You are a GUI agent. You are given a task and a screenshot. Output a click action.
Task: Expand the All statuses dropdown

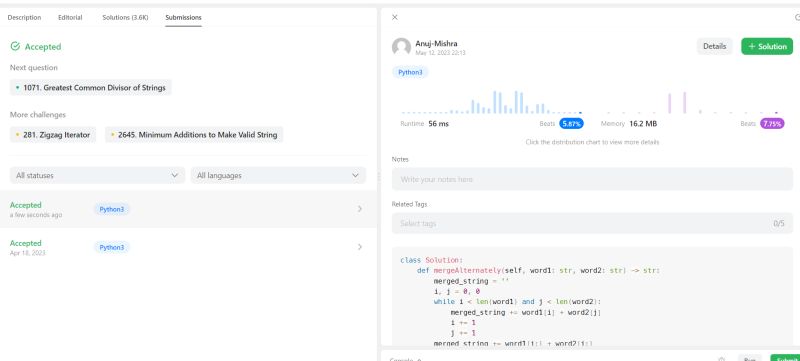(97, 175)
